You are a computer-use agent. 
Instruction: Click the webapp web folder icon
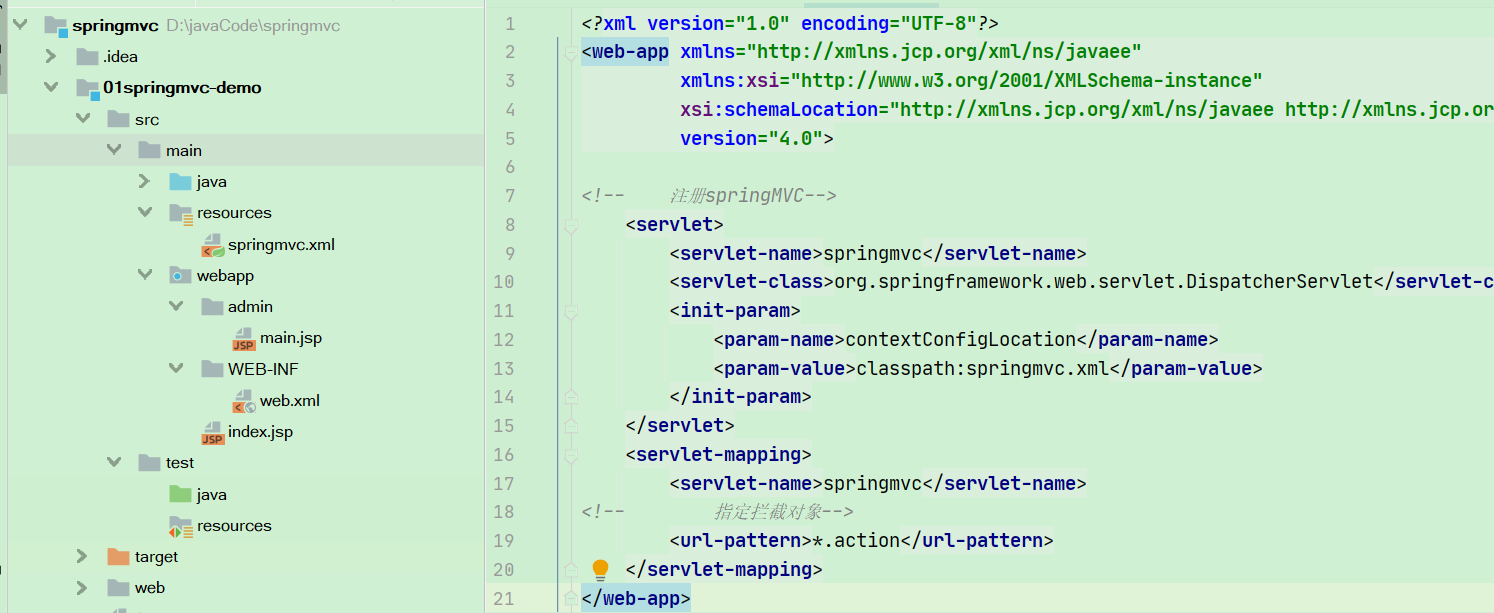click(x=180, y=276)
